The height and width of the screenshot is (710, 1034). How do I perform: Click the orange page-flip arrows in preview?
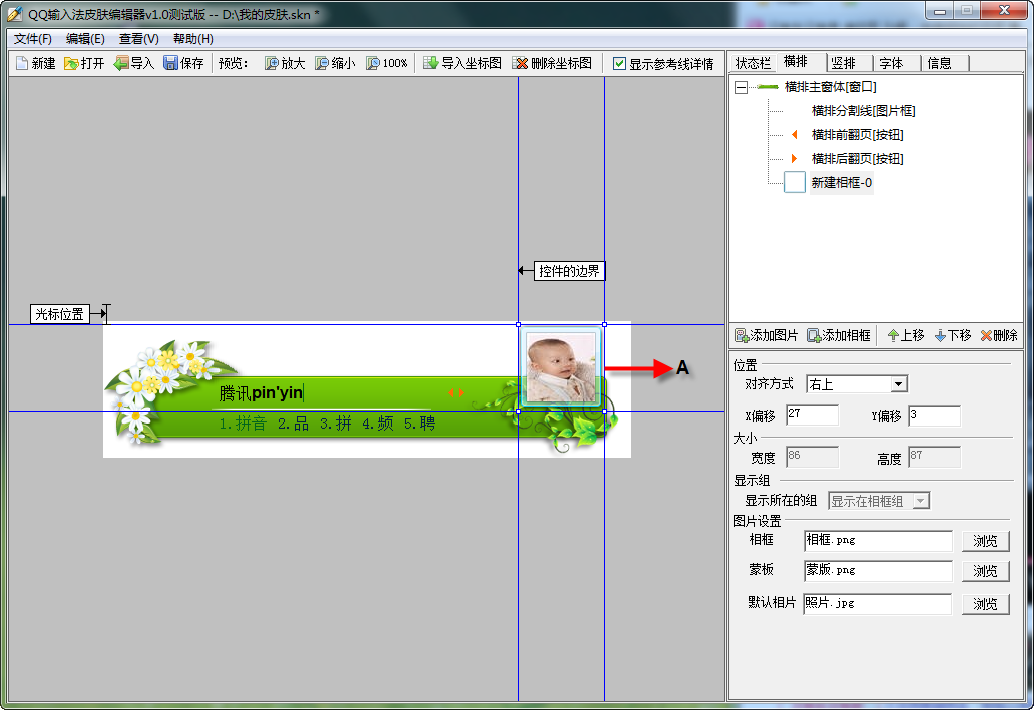coord(456,392)
